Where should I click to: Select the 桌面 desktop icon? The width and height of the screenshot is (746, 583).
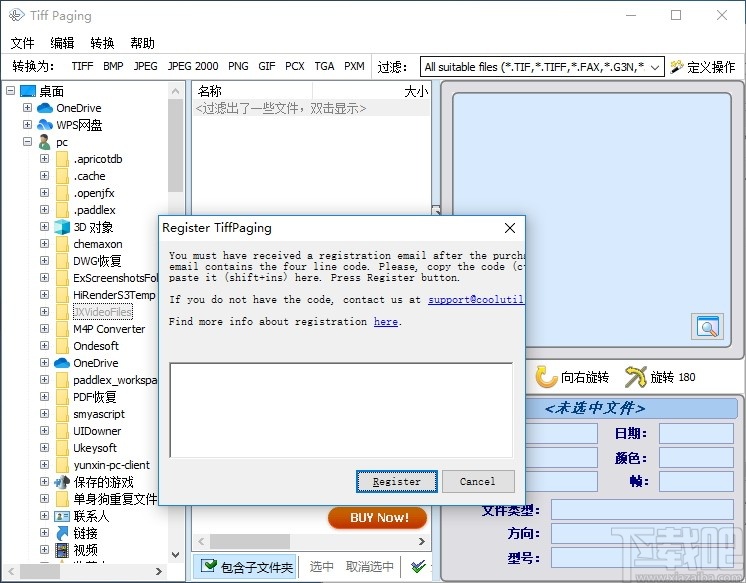click(x=28, y=91)
